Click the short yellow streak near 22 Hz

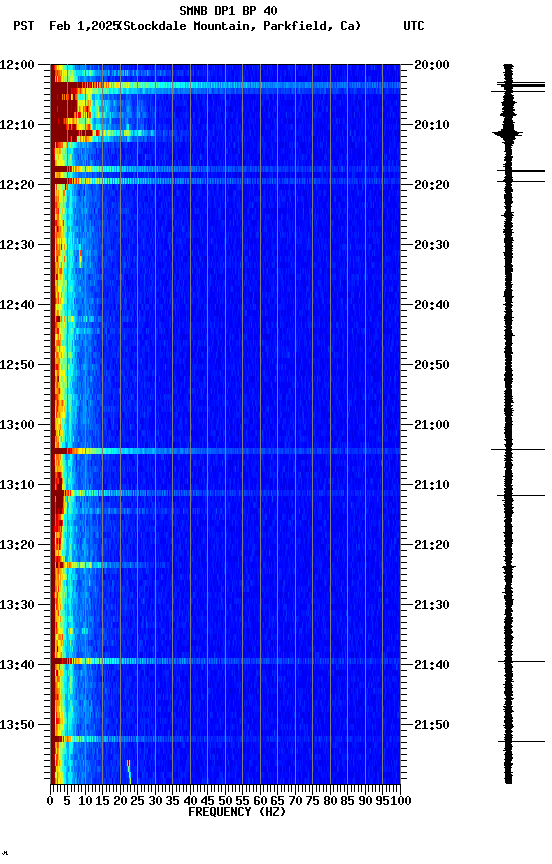point(129,771)
